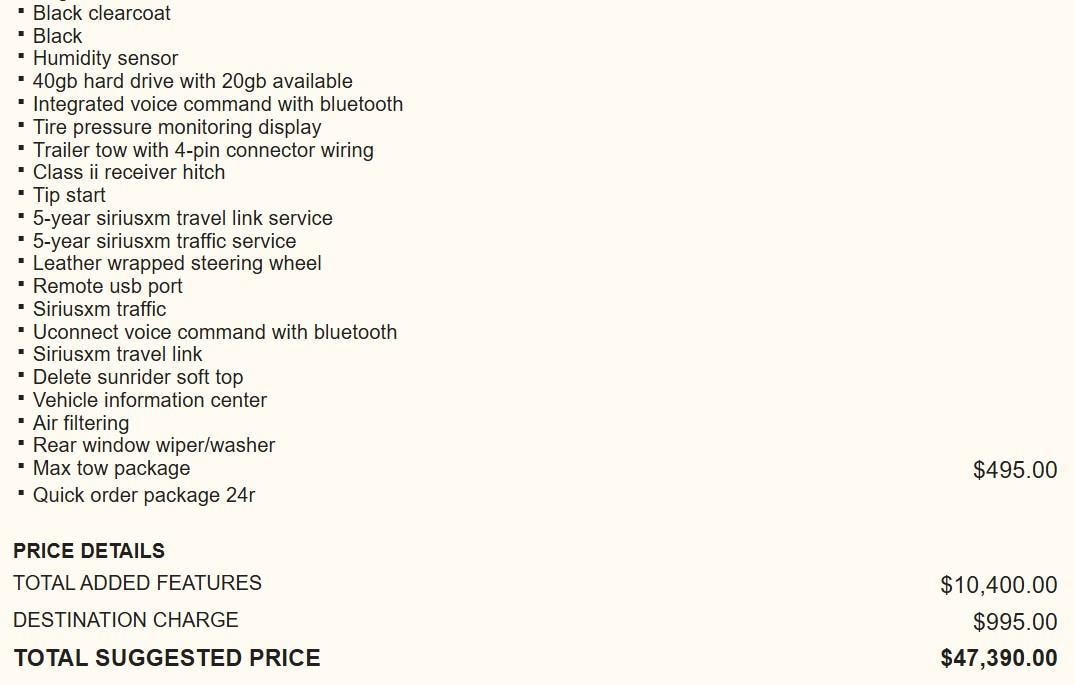Click 5-year siriusxm travel link service
Viewport: 1075px width, 685px height.
pyautogui.click(x=182, y=218)
